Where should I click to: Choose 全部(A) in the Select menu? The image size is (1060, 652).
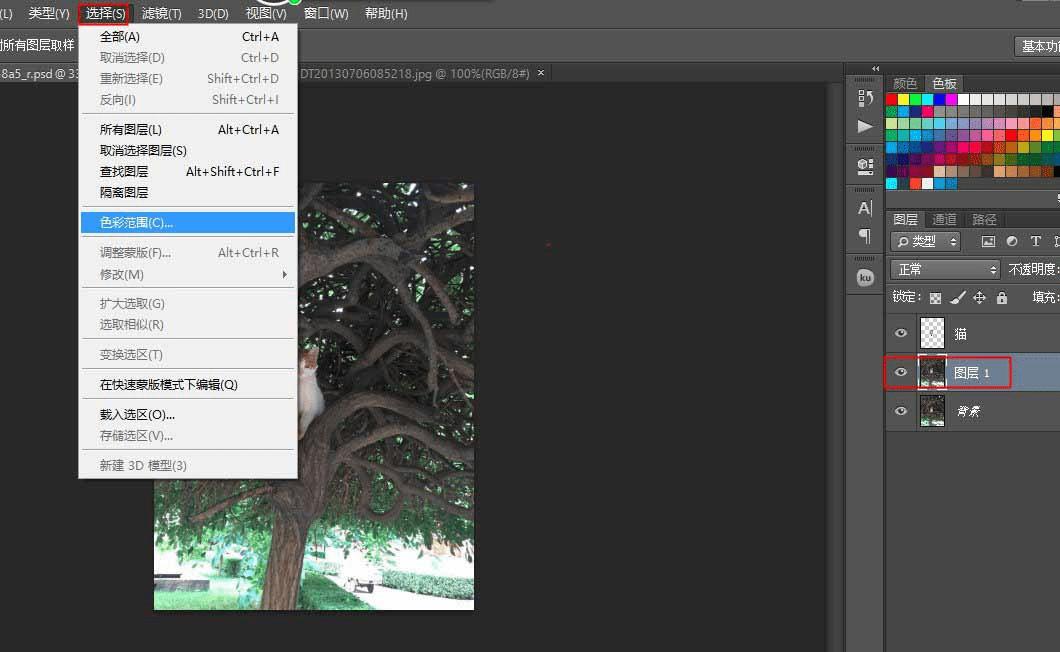(x=188, y=37)
